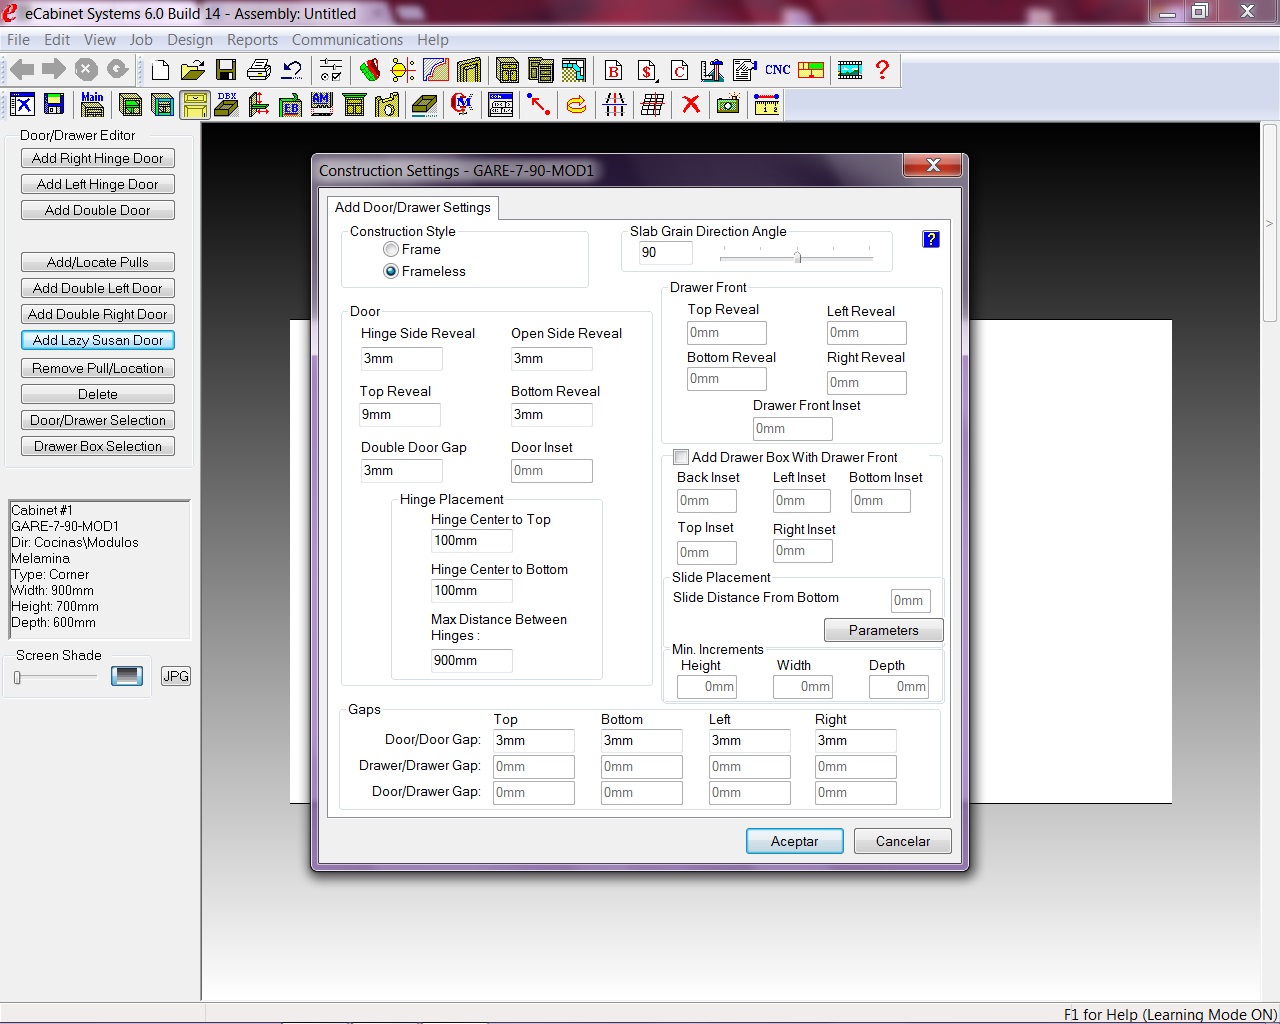The image size is (1280, 1024).
Task: Click the Slab Grain Direction Angle slider
Action: [797, 257]
